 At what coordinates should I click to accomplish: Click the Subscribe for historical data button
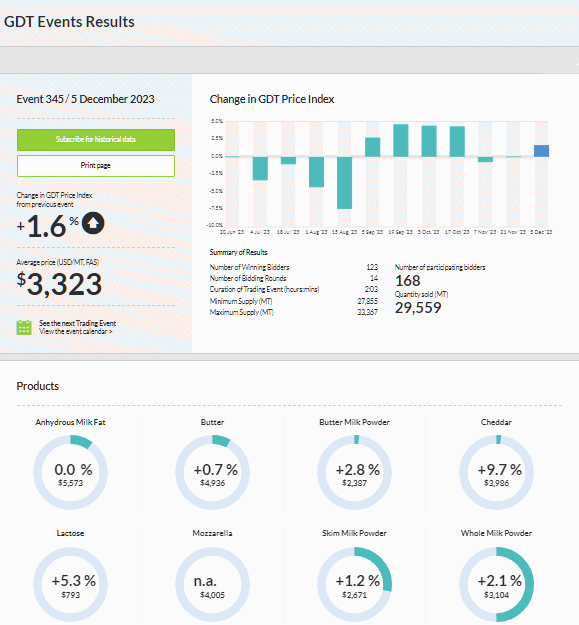pyautogui.click(x=96, y=140)
